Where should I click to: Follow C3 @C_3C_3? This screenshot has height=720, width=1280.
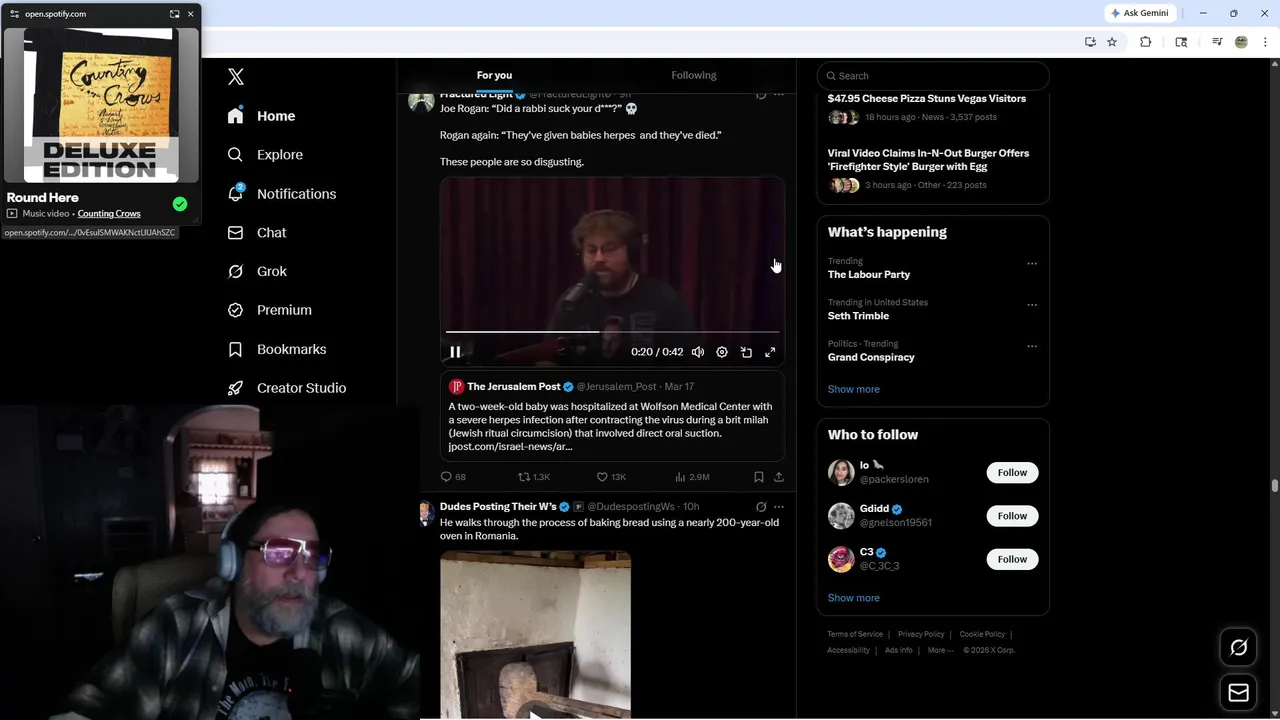coord(1012,559)
